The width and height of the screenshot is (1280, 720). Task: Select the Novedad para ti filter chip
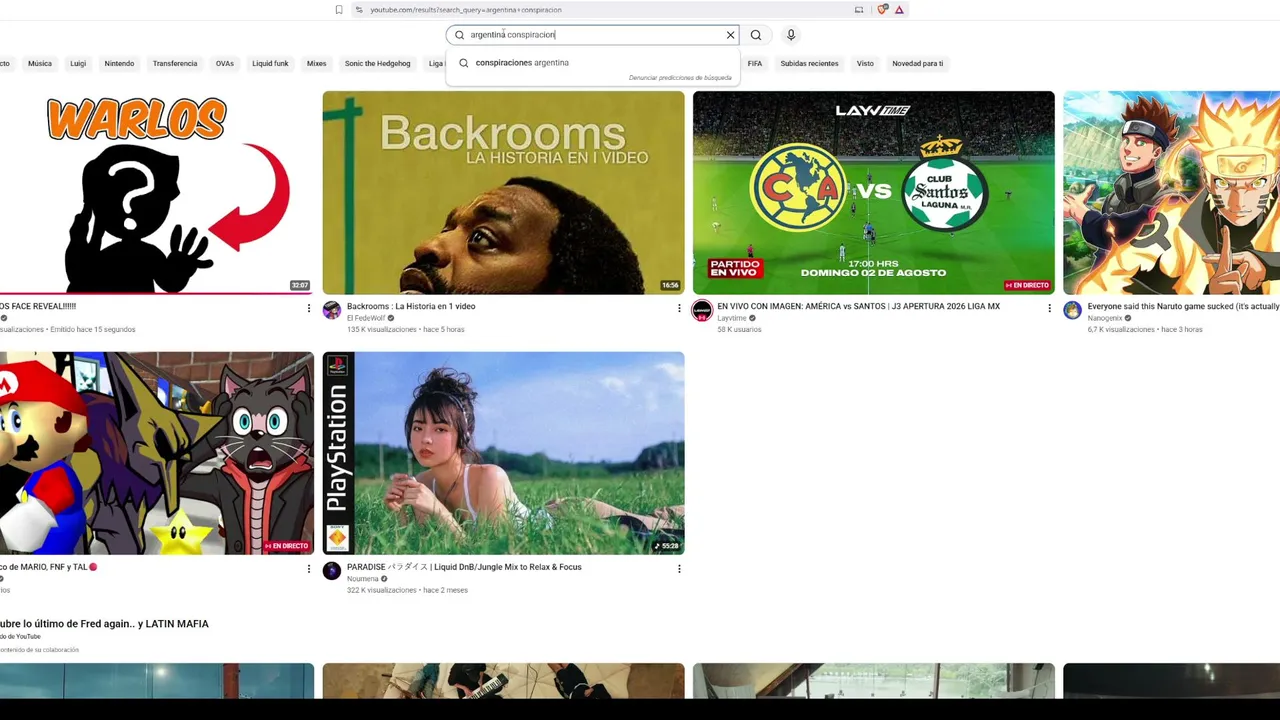(918, 64)
